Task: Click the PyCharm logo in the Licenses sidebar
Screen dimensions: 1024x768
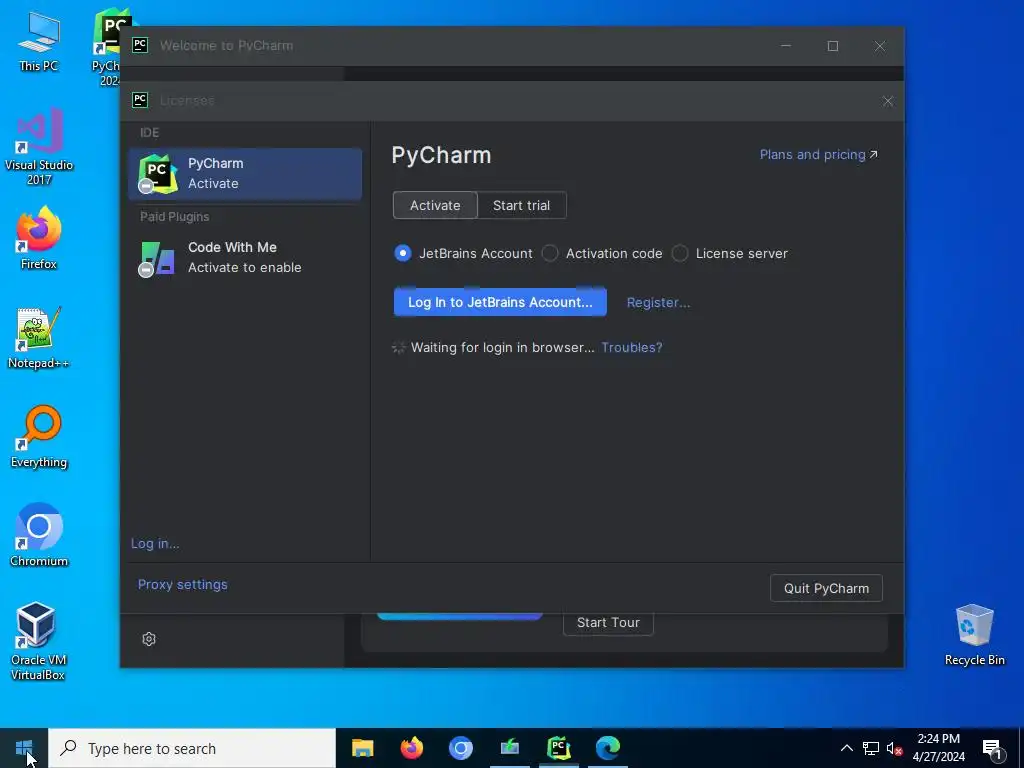Action: click(157, 174)
